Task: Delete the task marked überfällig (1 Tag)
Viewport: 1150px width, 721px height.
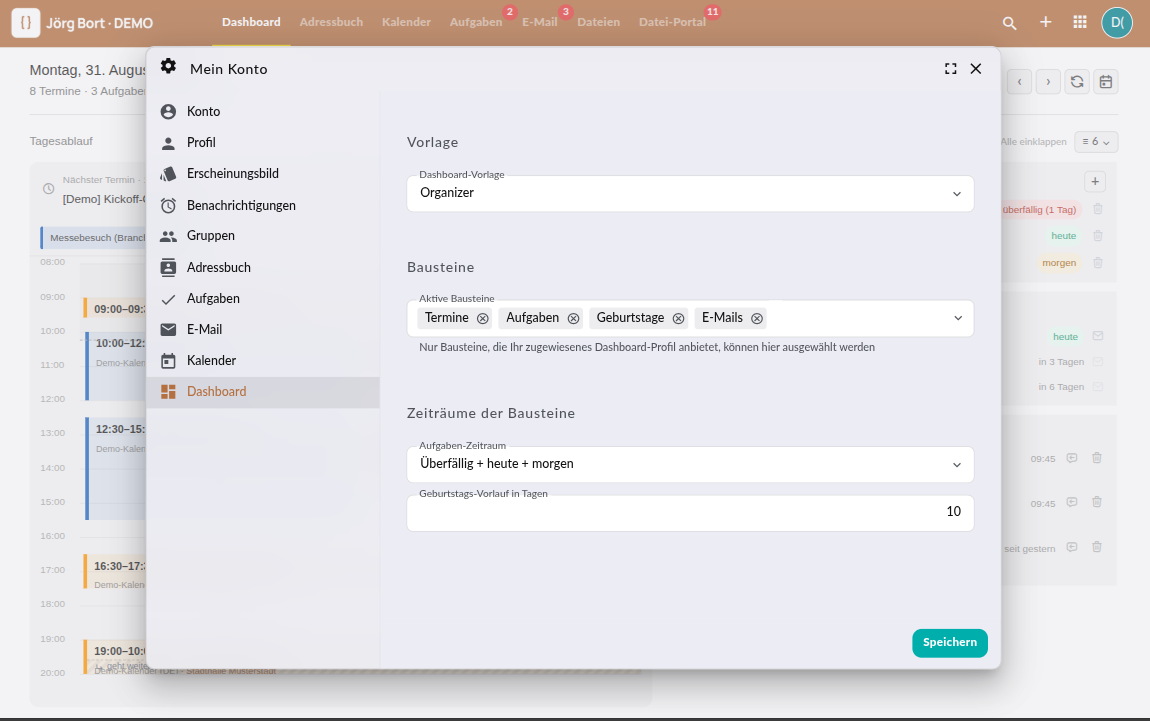Action: [x=1098, y=209]
